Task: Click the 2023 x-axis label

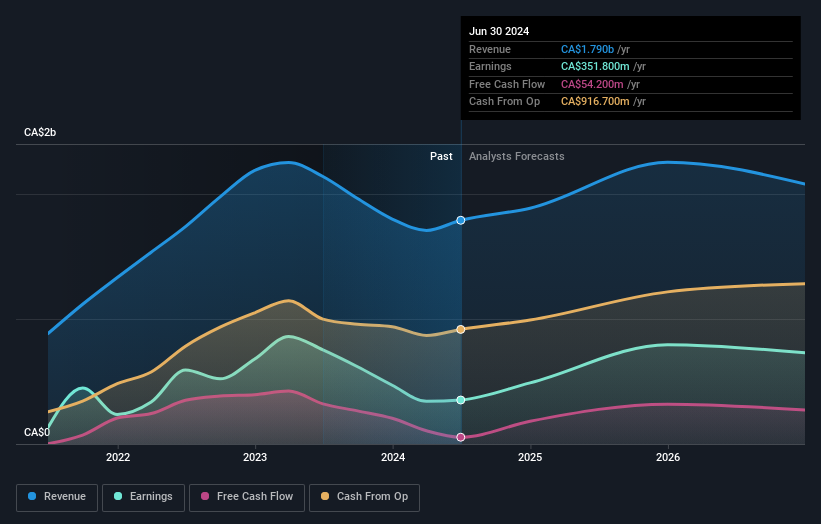Action: tap(255, 458)
